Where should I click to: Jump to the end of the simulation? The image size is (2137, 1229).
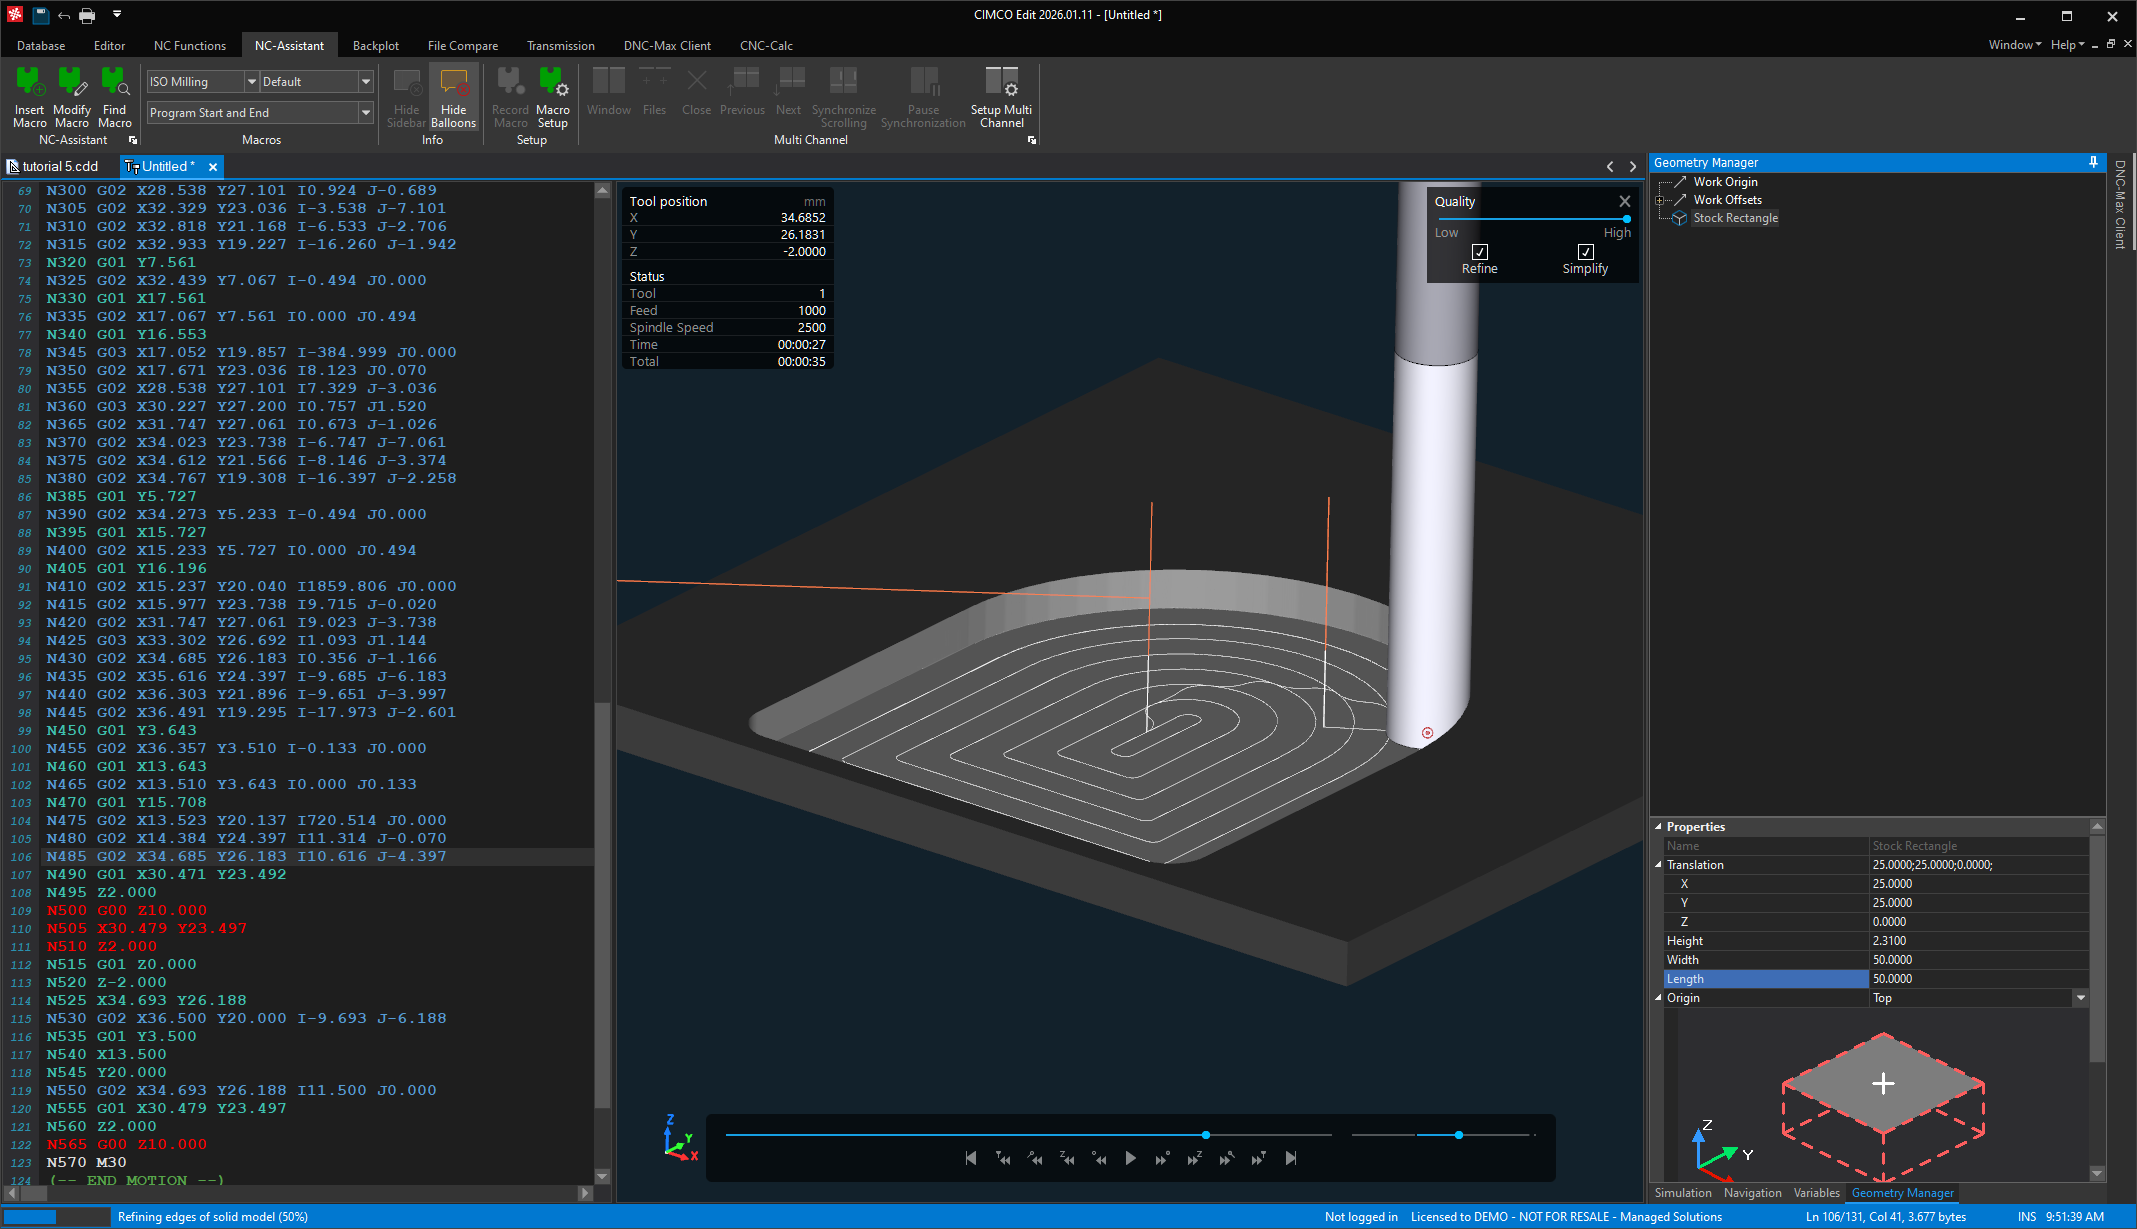point(1291,1158)
